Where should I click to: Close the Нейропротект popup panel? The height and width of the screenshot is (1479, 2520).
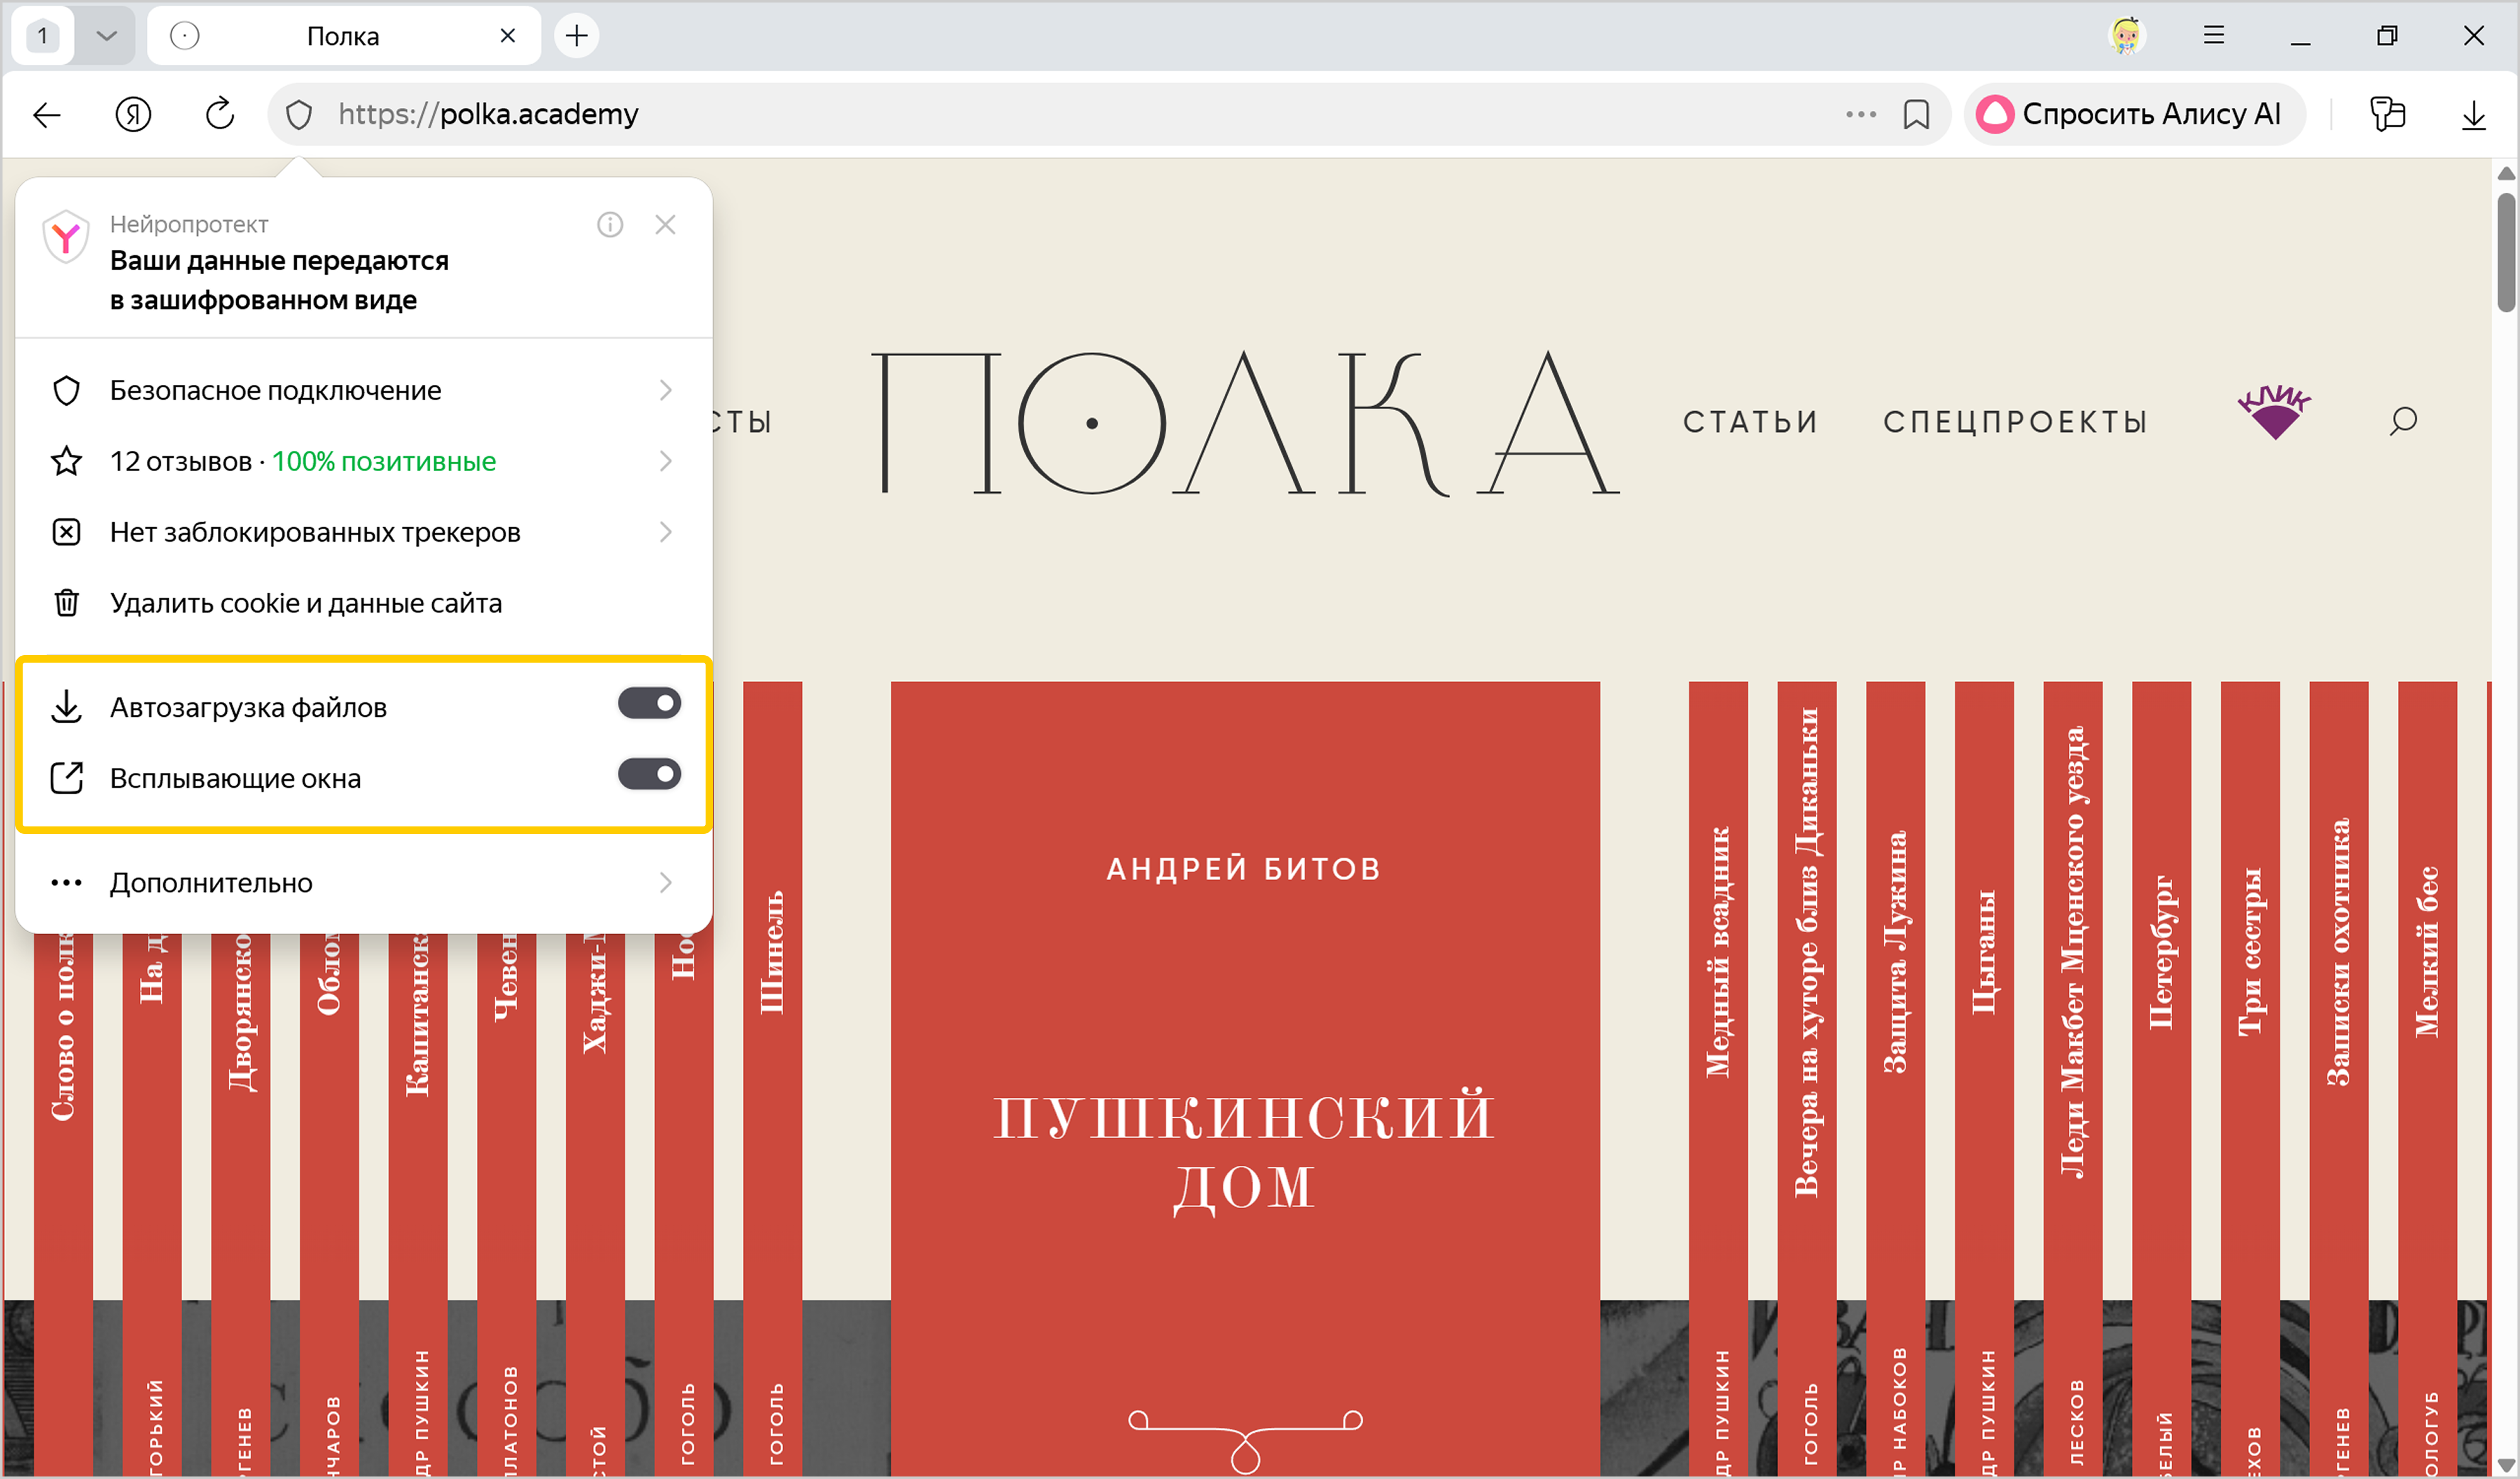(x=665, y=224)
